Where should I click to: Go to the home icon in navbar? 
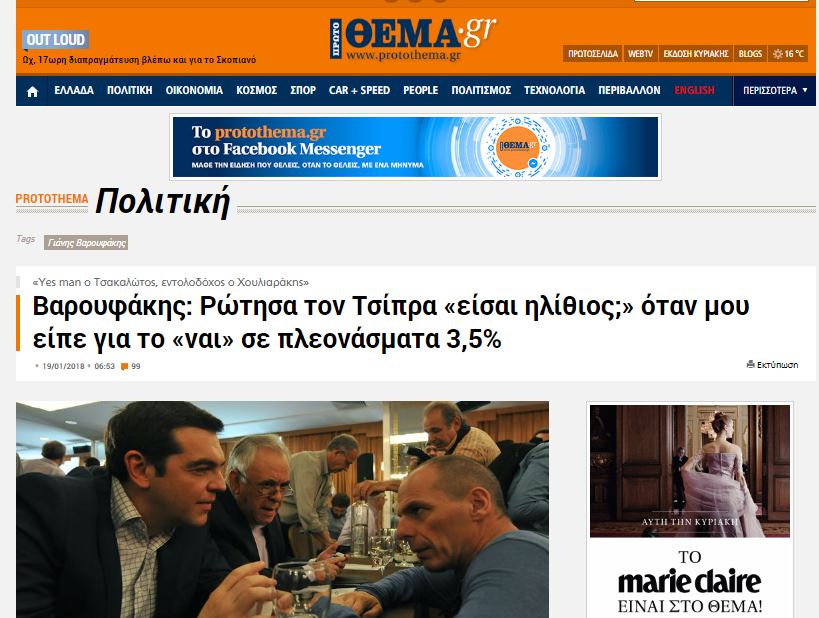(x=32, y=91)
